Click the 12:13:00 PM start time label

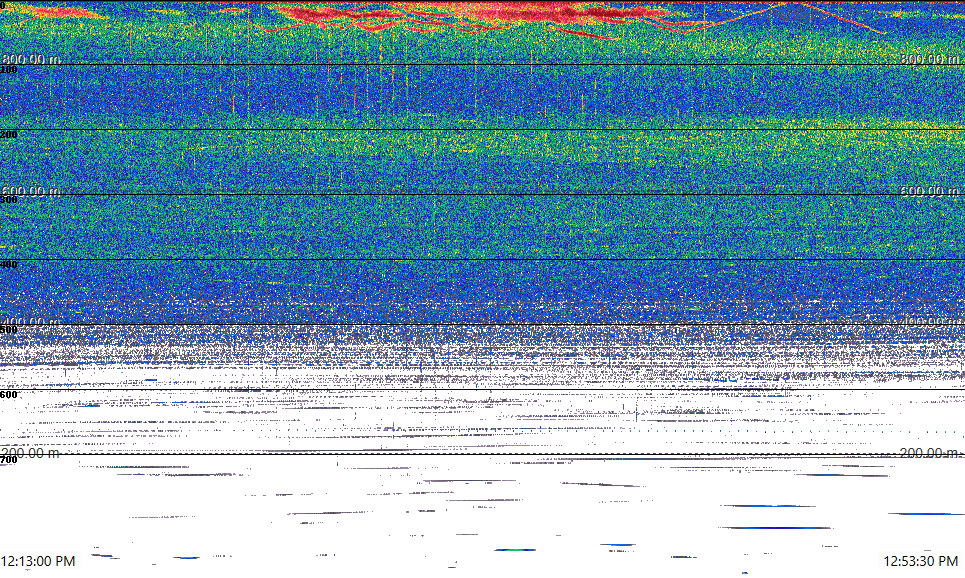[38, 561]
